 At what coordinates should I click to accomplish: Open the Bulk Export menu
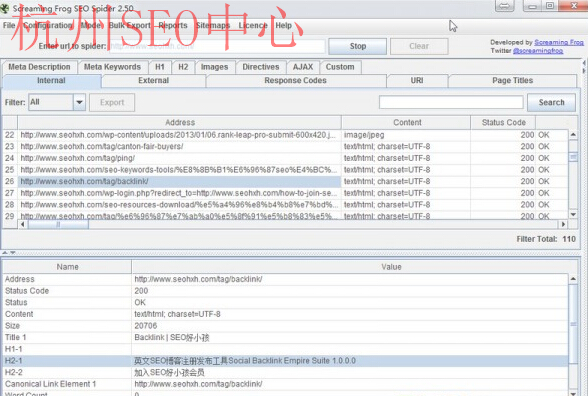coord(129,26)
